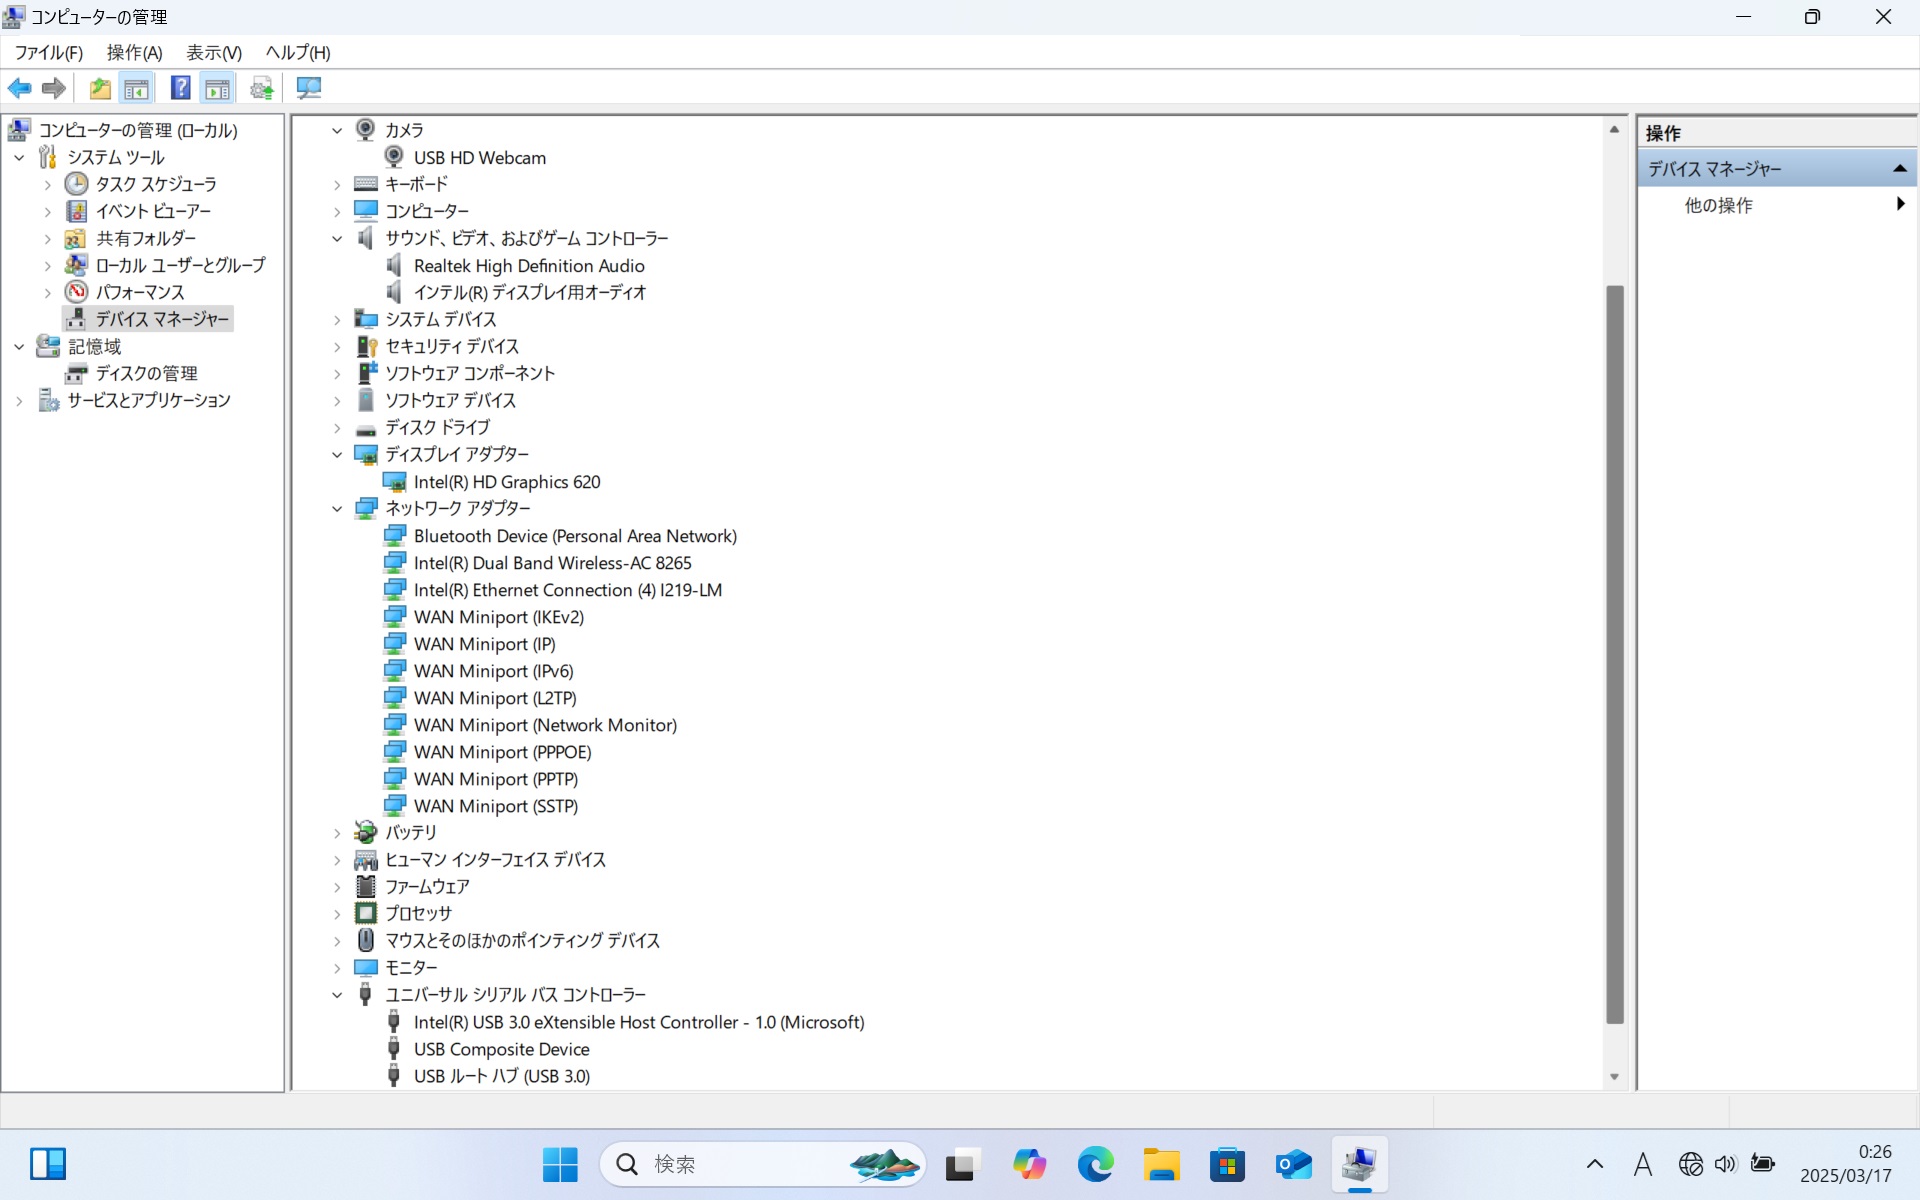Select Intel(R) Ethernet Connection (4) I219-LM

point(568,589)
